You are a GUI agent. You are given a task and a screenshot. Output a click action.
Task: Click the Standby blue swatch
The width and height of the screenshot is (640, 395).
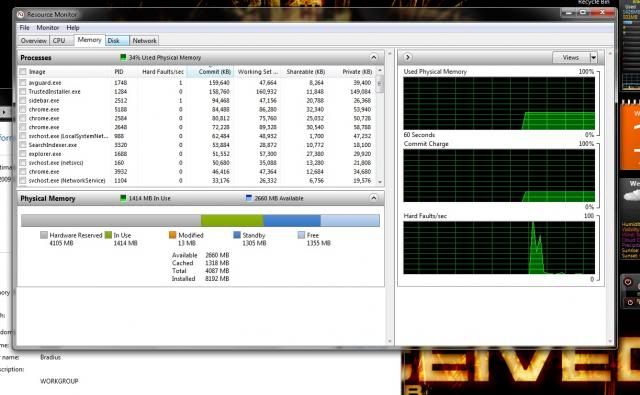(237, 235)
